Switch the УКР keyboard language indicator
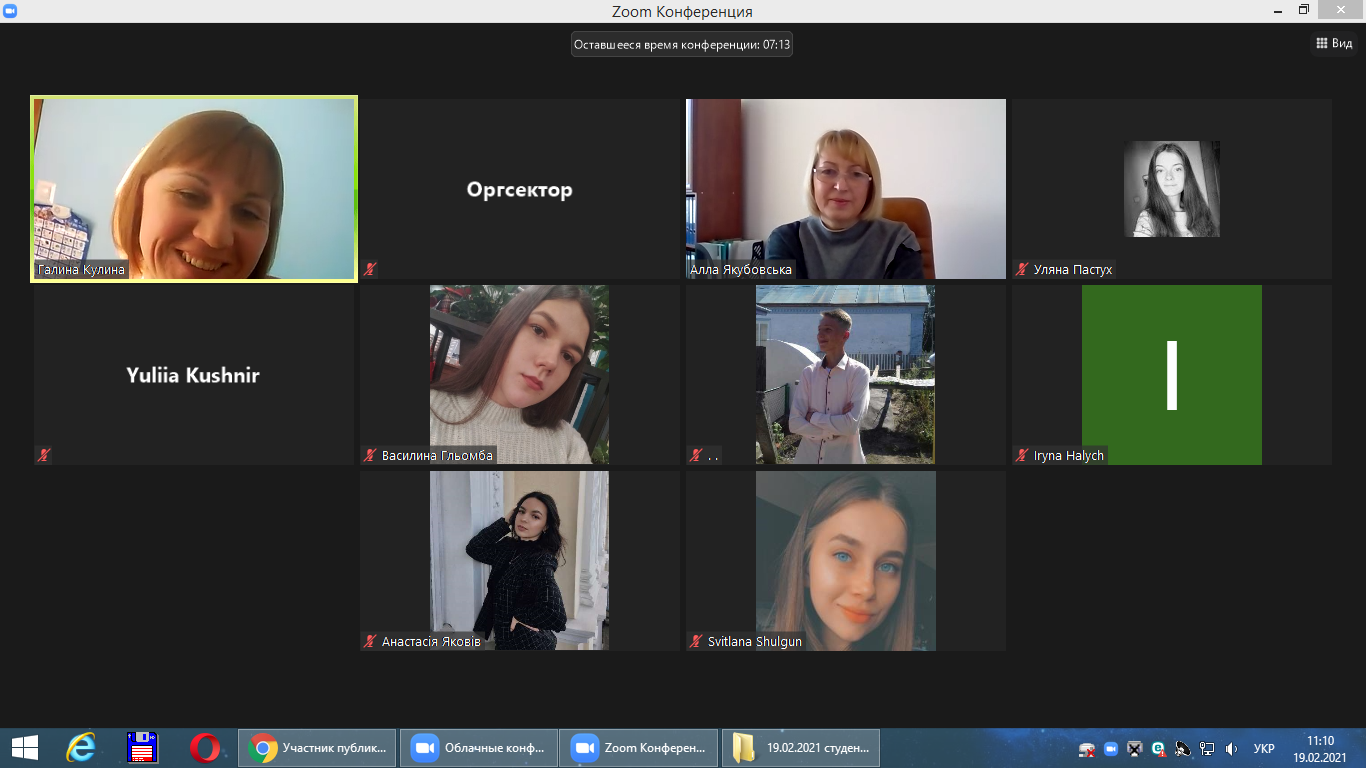1366x768 pixels. (1264, 748)
